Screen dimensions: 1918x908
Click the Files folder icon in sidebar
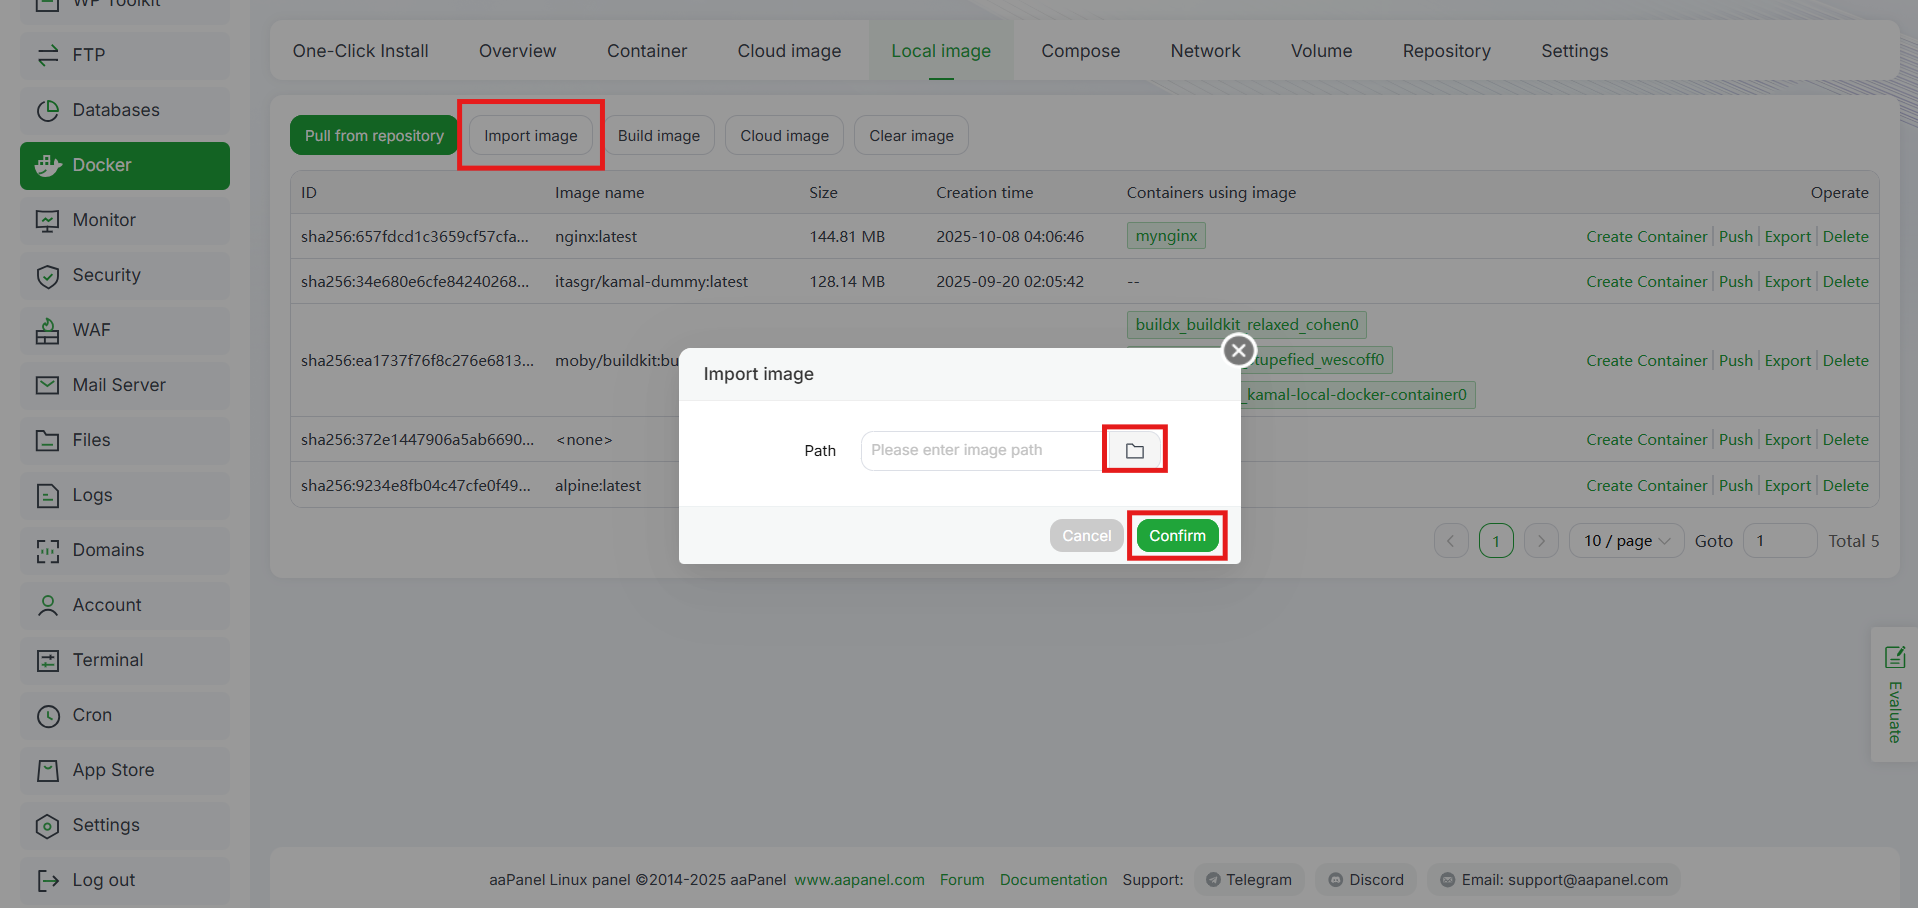tap(48, 440)
